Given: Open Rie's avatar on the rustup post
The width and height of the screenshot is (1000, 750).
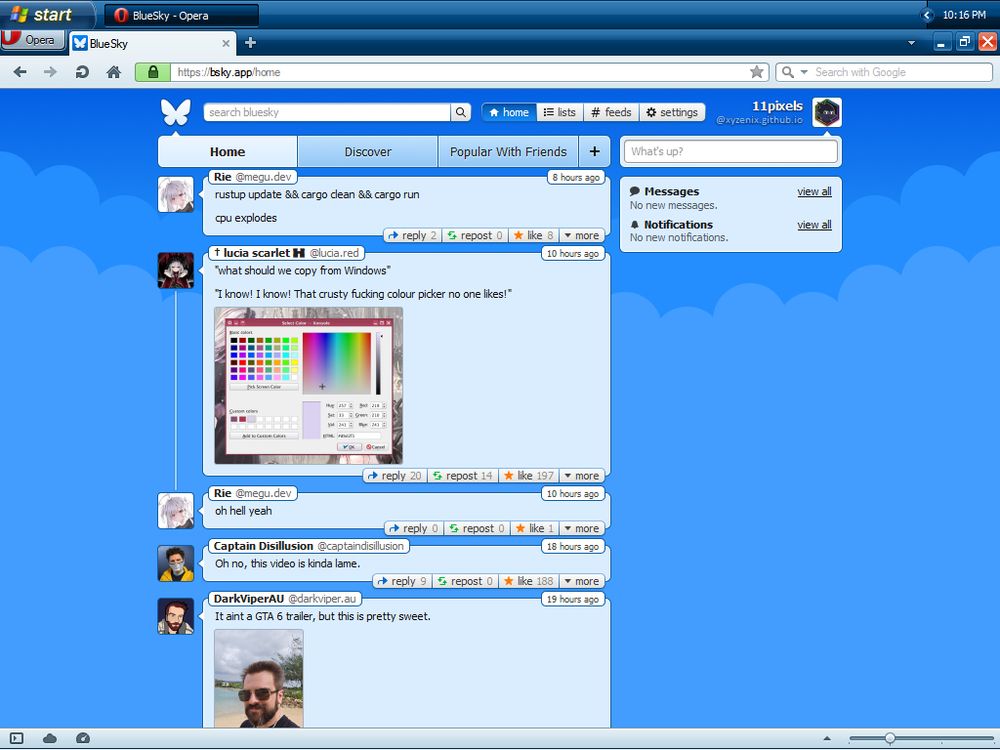Looking at the screenshot, I should [175, 195].
